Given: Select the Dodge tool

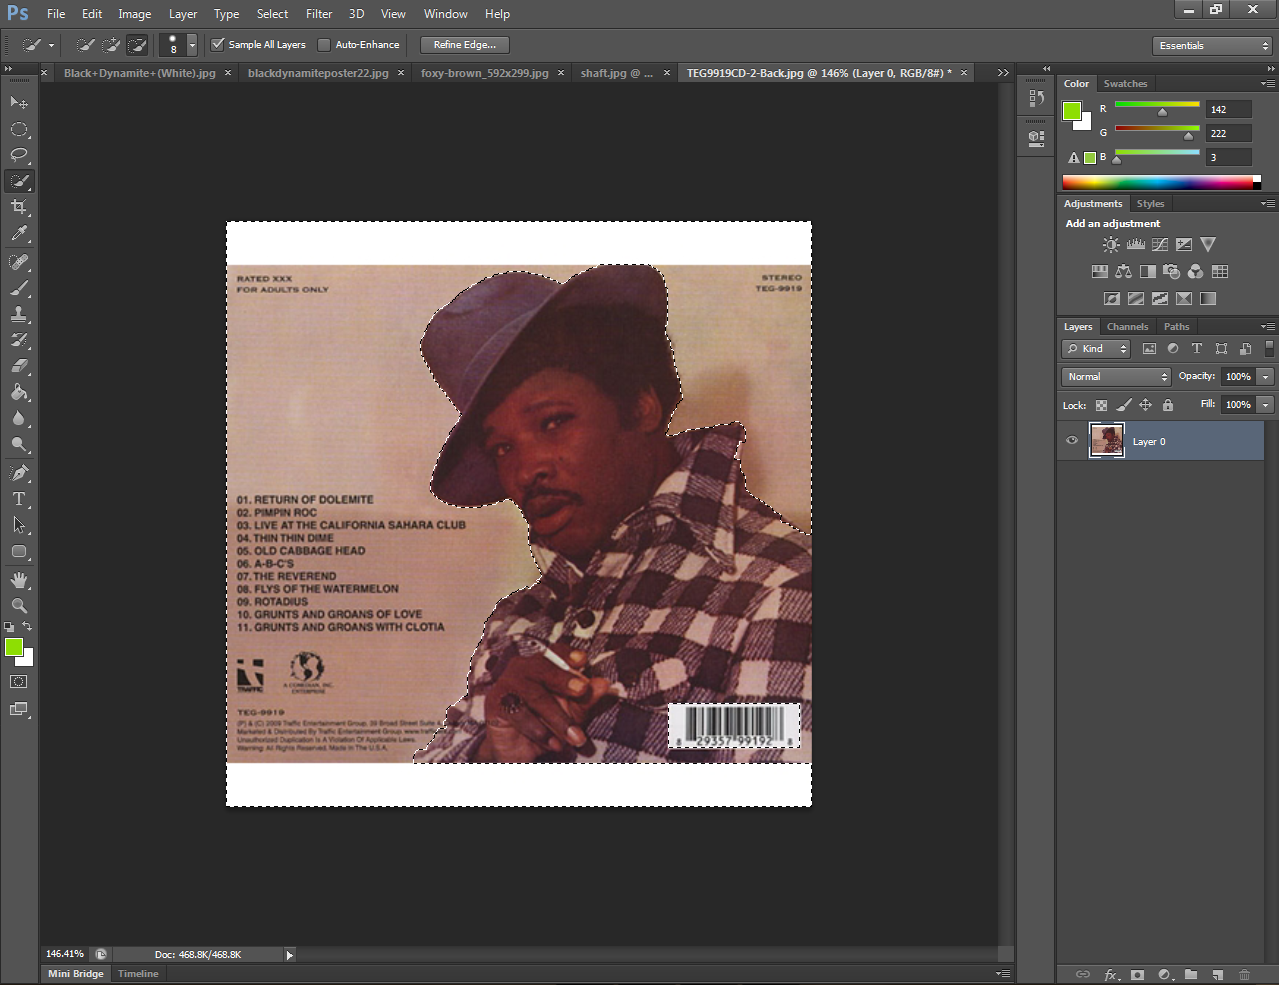Looking at the screenshot, I should click(19, 444).
